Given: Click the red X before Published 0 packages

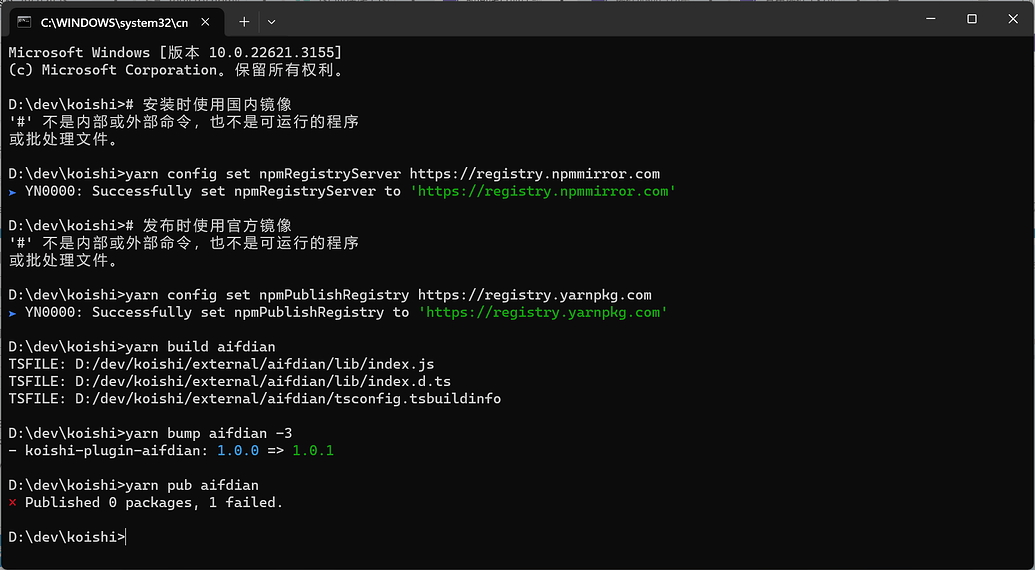Looking at the screenshot, I should tap(12, 502).
